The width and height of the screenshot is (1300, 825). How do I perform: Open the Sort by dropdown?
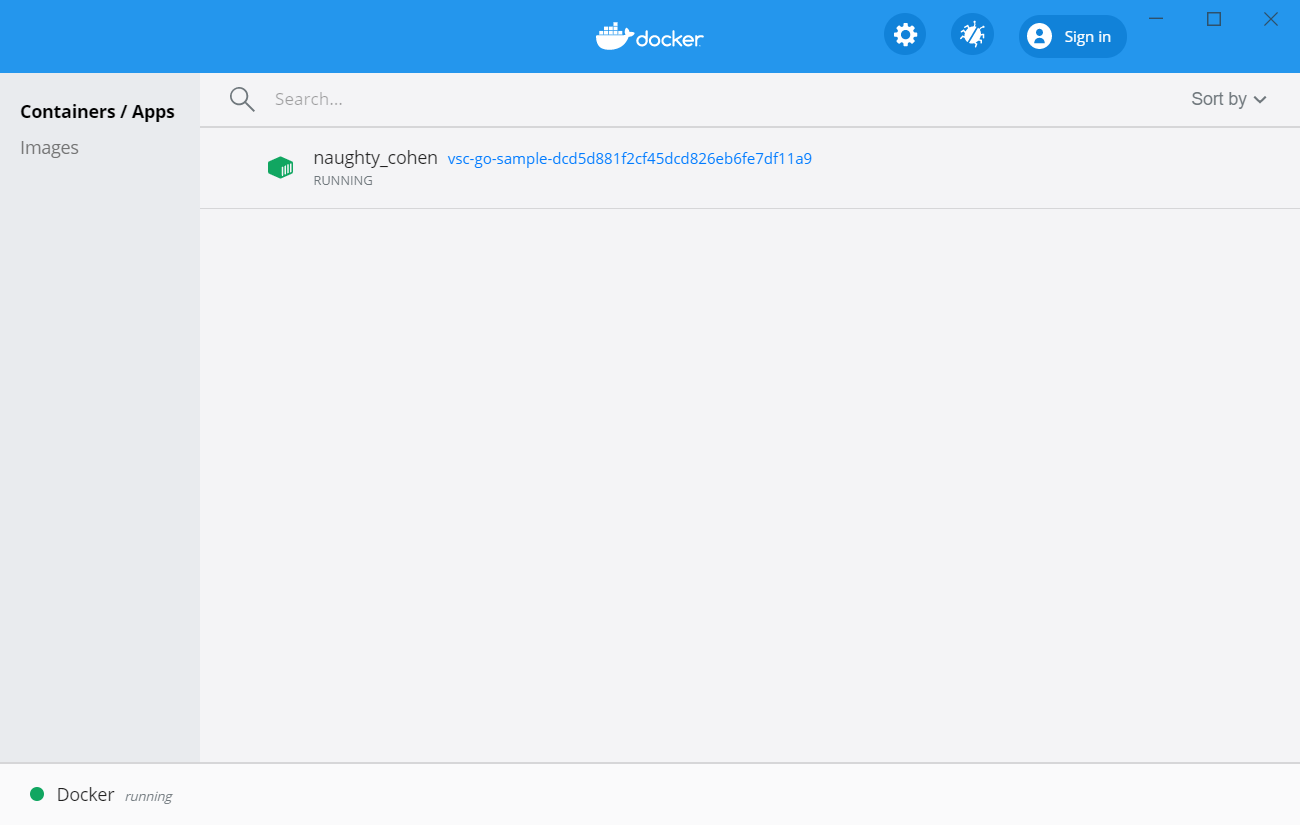pos(1218,98)
